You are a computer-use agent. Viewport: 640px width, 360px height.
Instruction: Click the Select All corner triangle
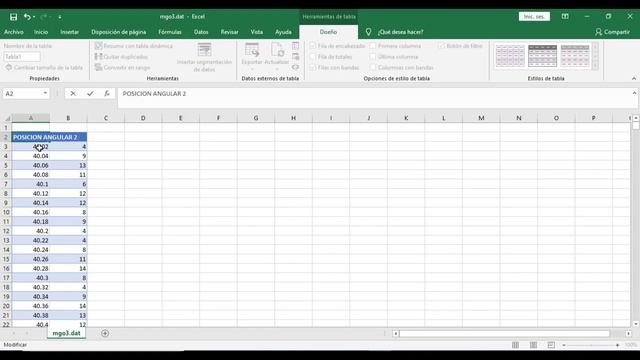pyautogui.click(x=7, y=118)
